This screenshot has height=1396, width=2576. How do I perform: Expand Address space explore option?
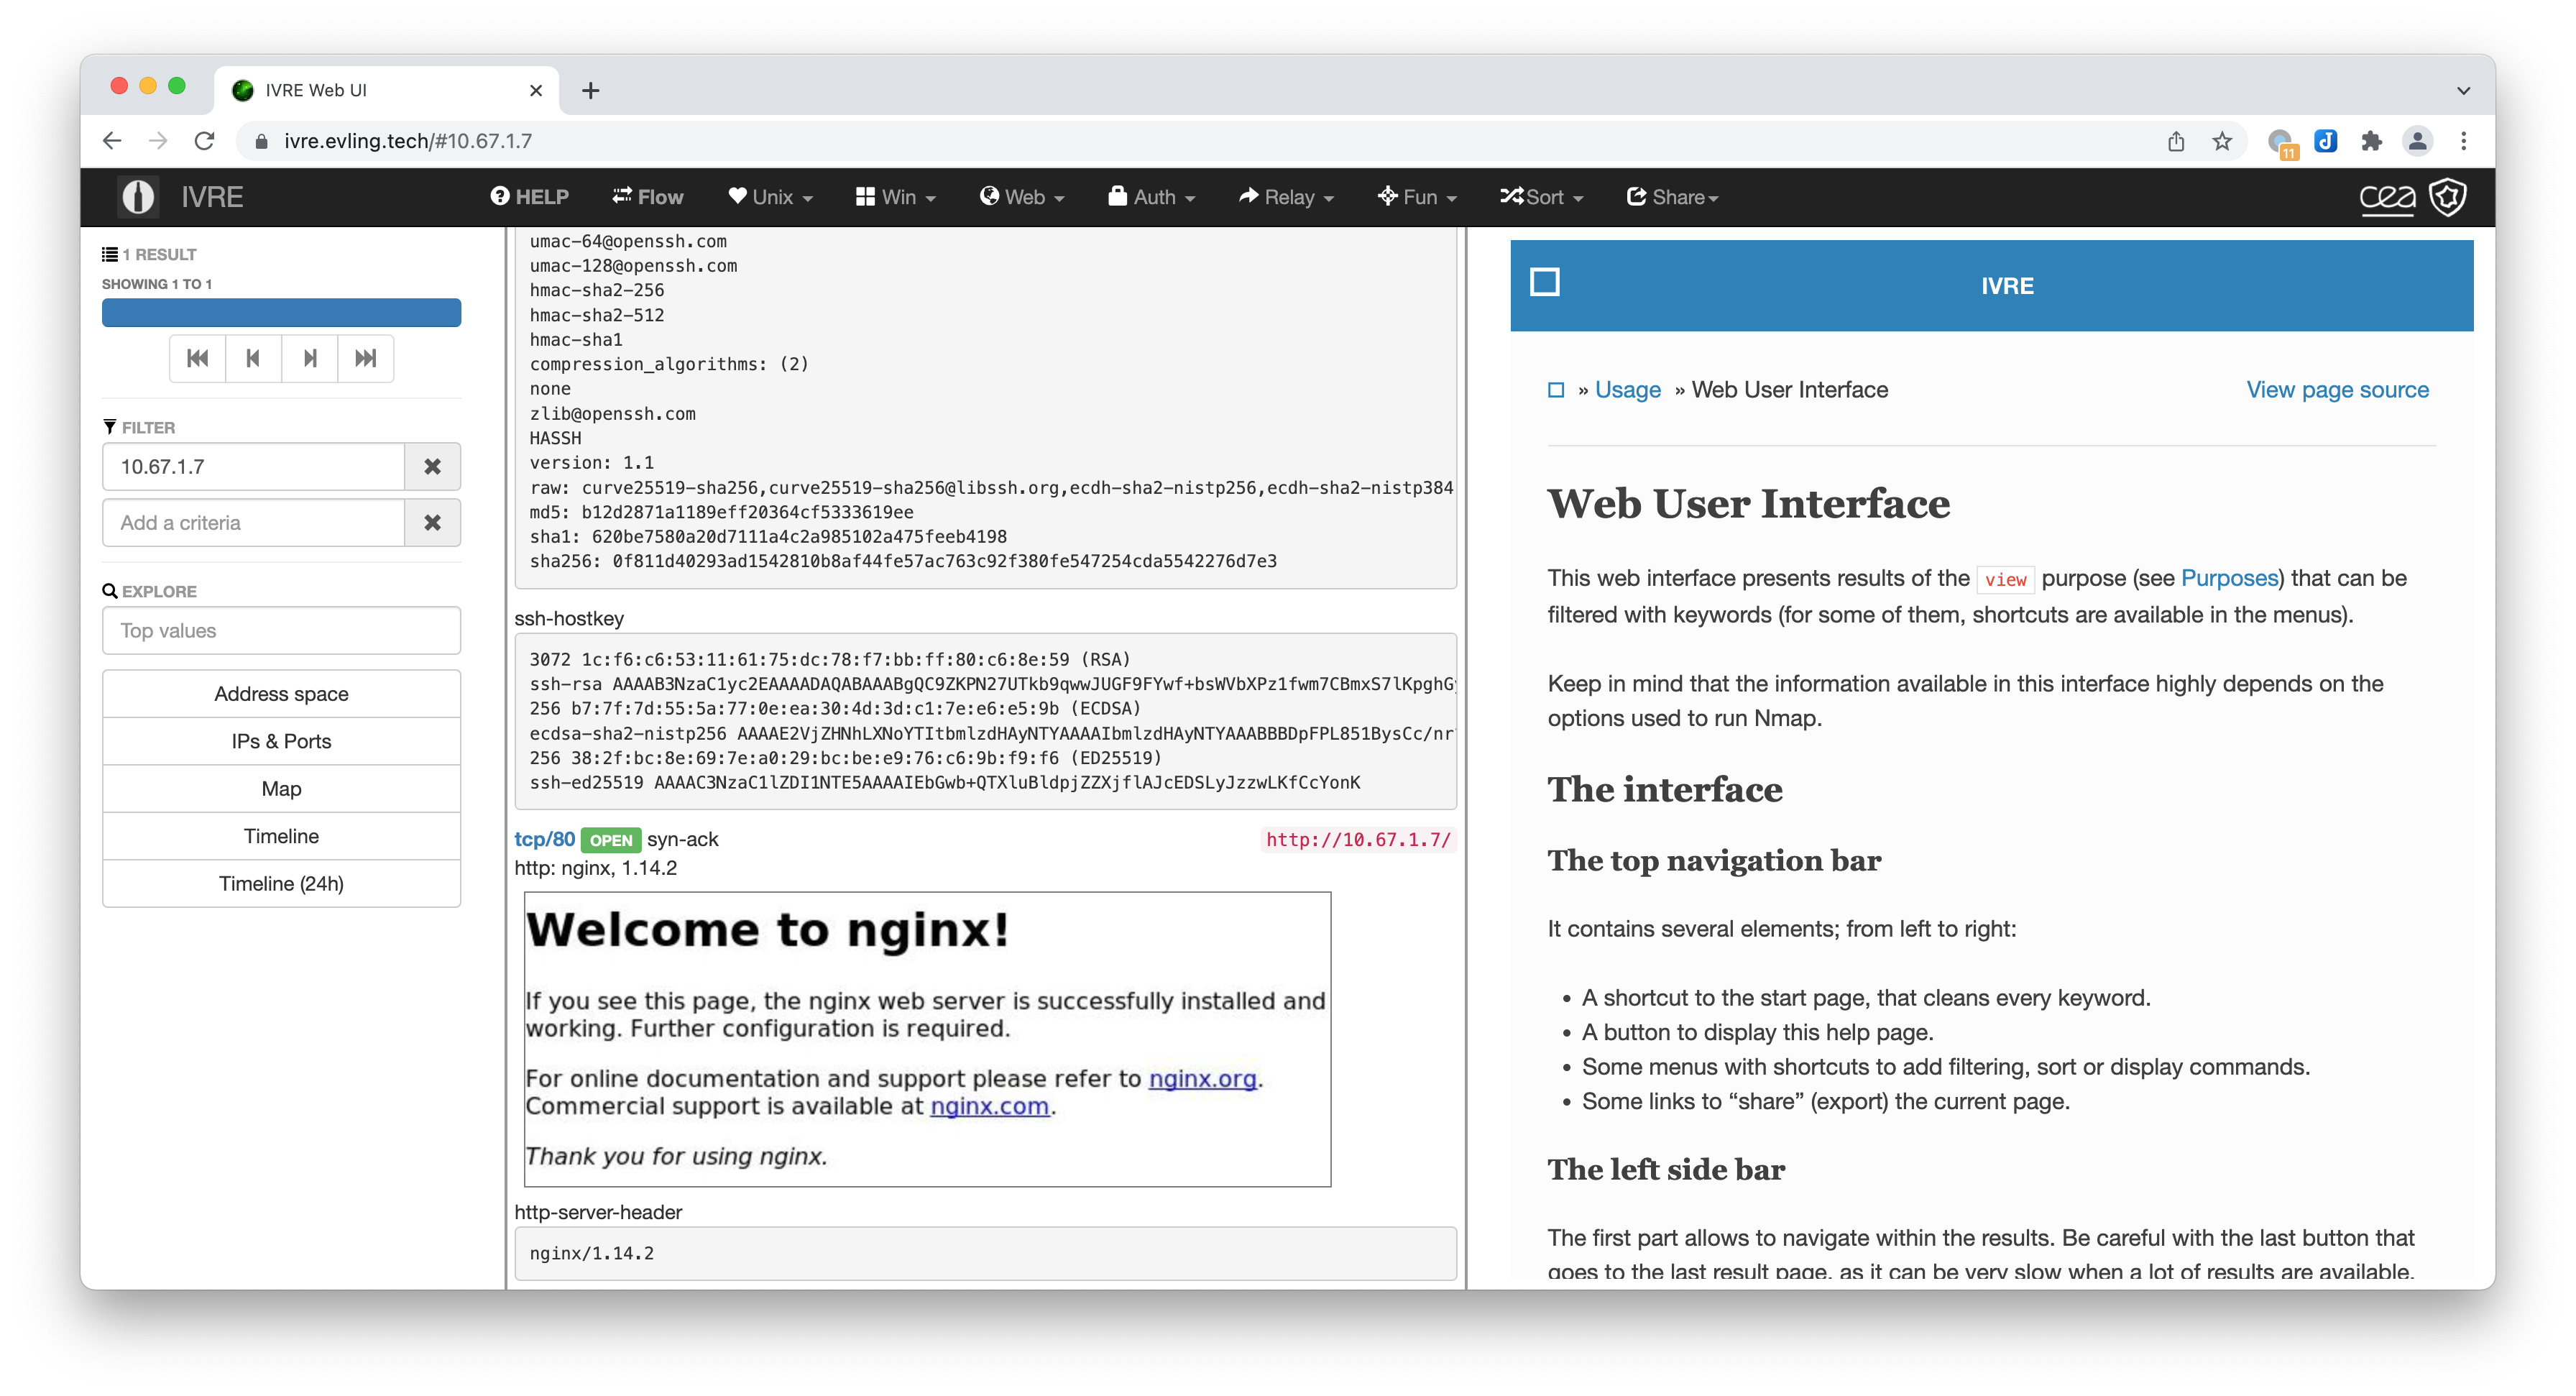280,693
